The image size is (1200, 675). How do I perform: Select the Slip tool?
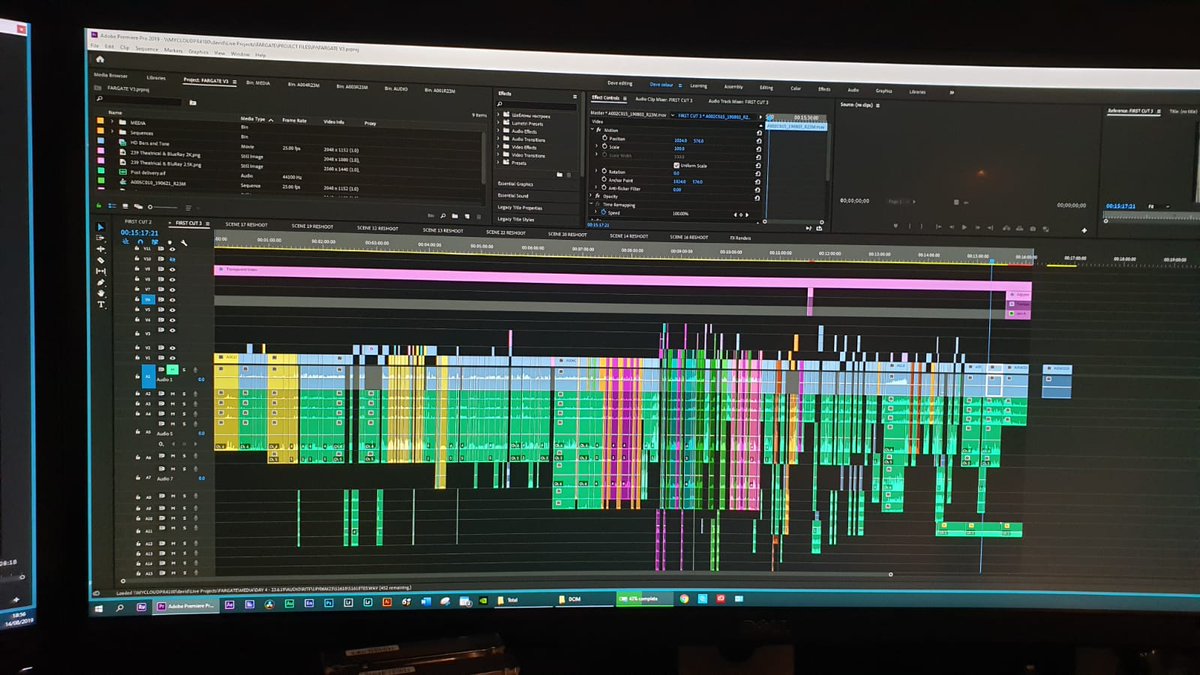(x=100, y=271)
